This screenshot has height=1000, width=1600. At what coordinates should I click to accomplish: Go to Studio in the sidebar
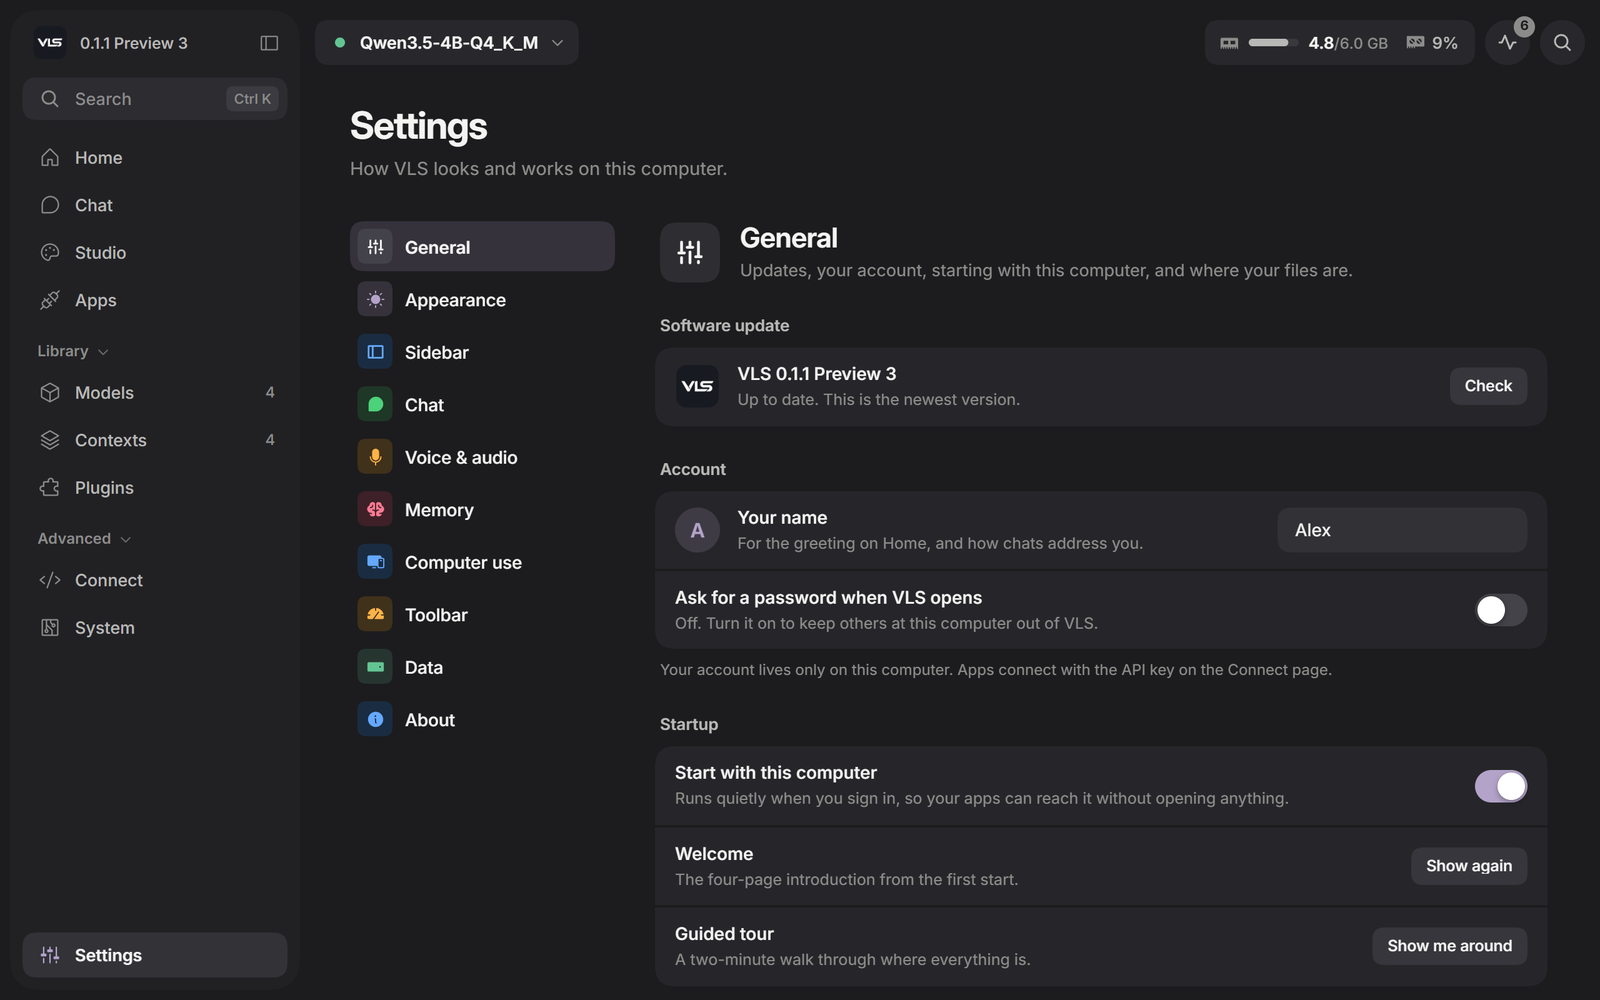pos(155,253)
